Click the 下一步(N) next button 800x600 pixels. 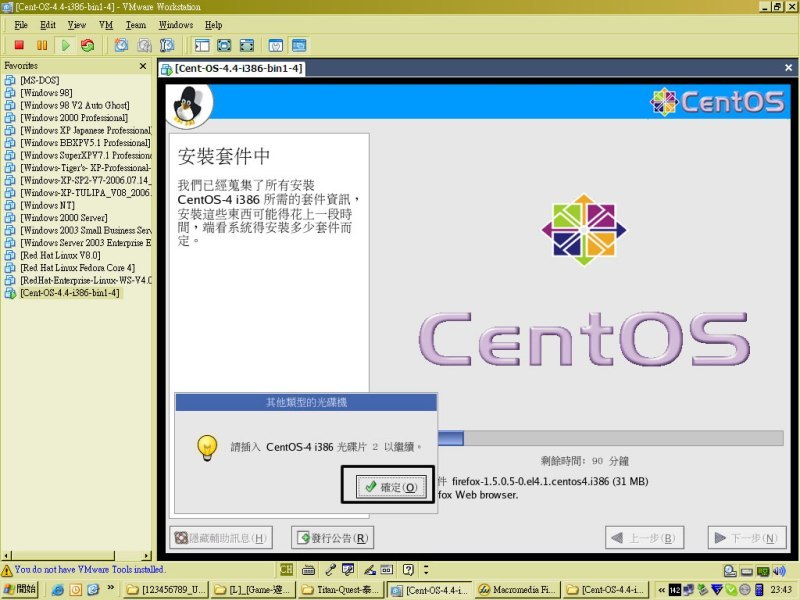coord(747,538)
